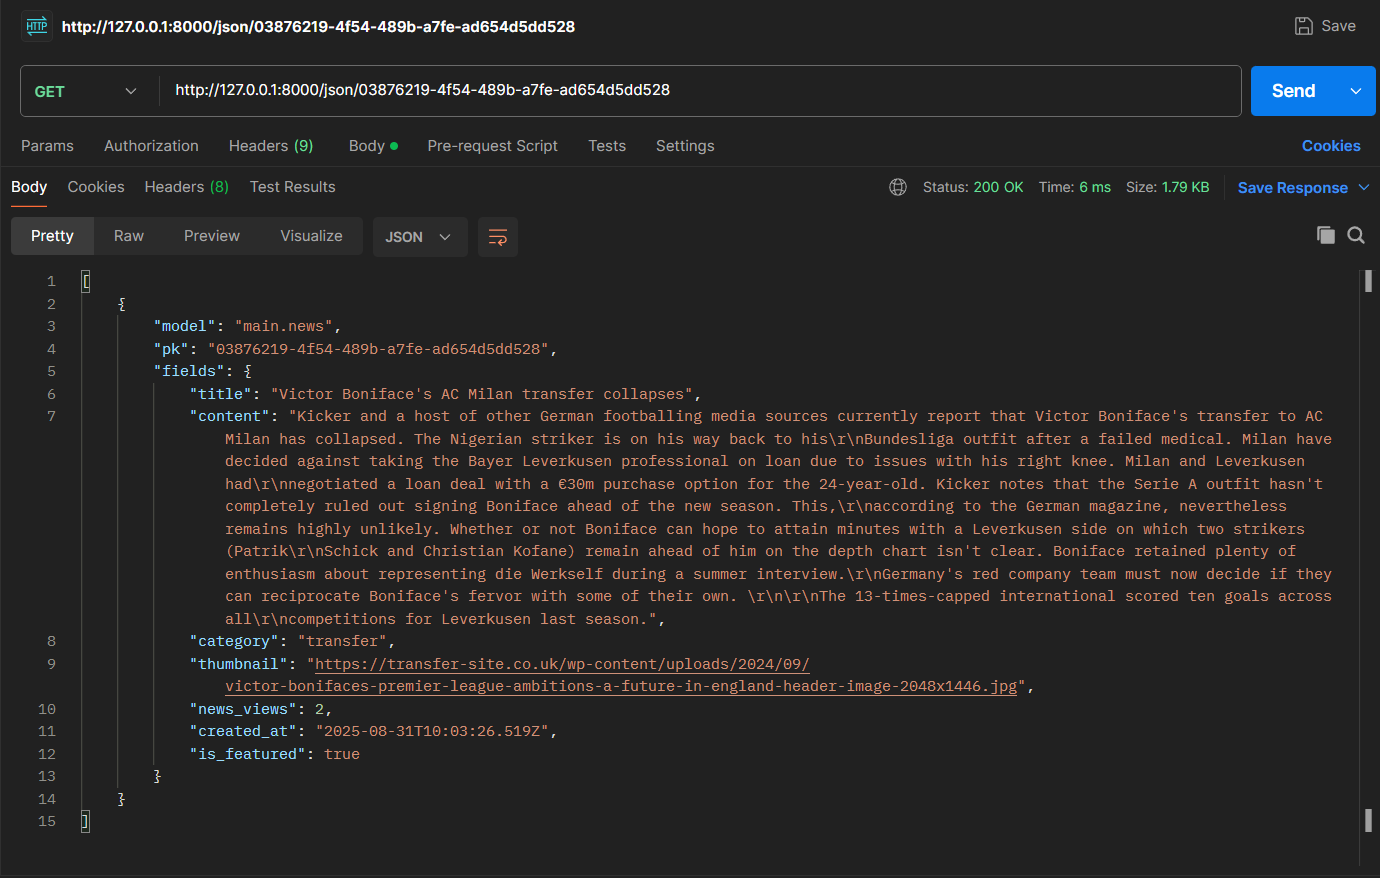
Task: Click the wrap lines icon
Action: (x=498, y=237)
